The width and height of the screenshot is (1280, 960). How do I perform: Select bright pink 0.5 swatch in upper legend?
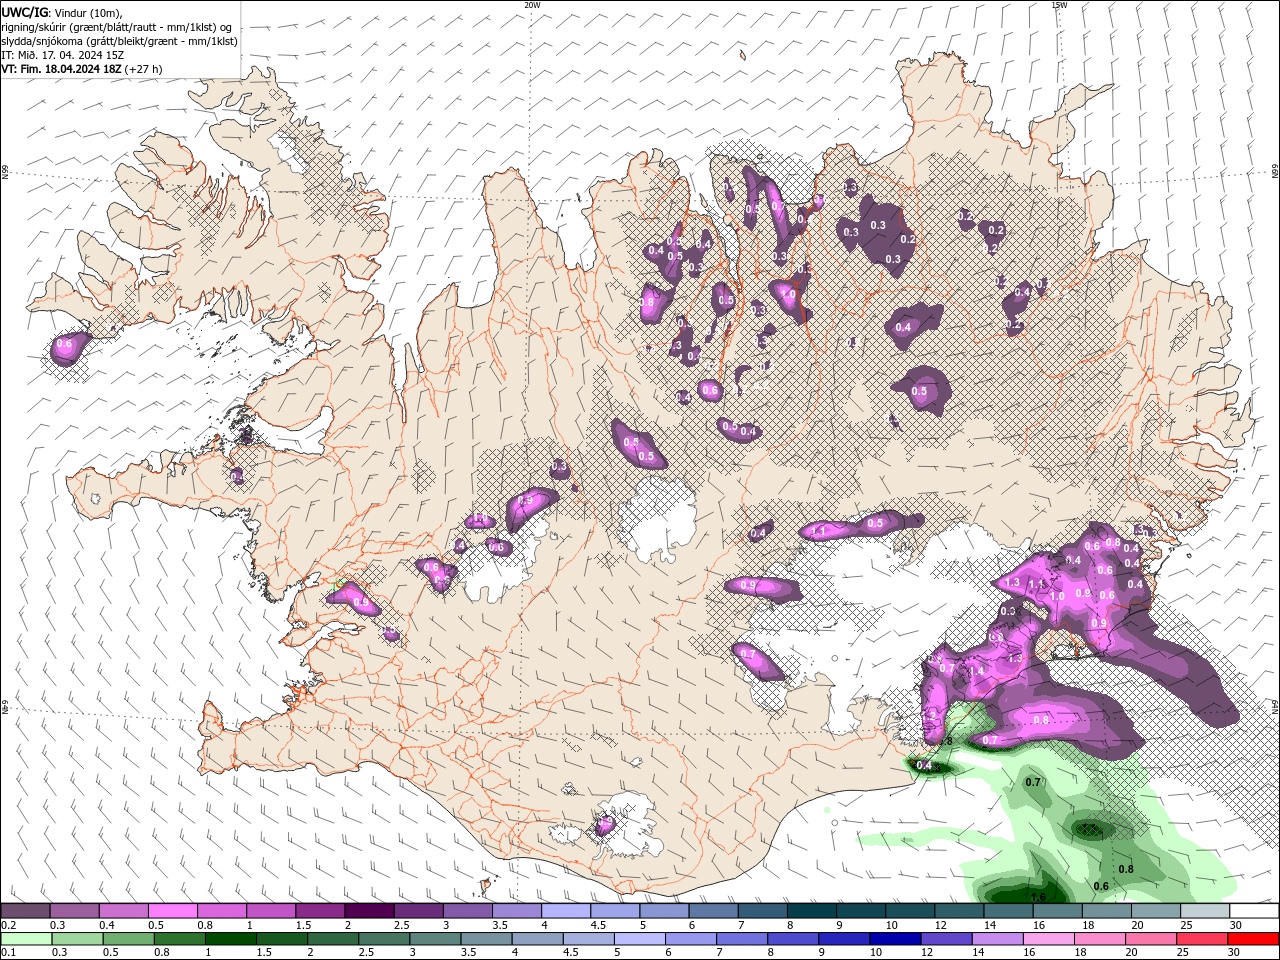click(172, 911)
